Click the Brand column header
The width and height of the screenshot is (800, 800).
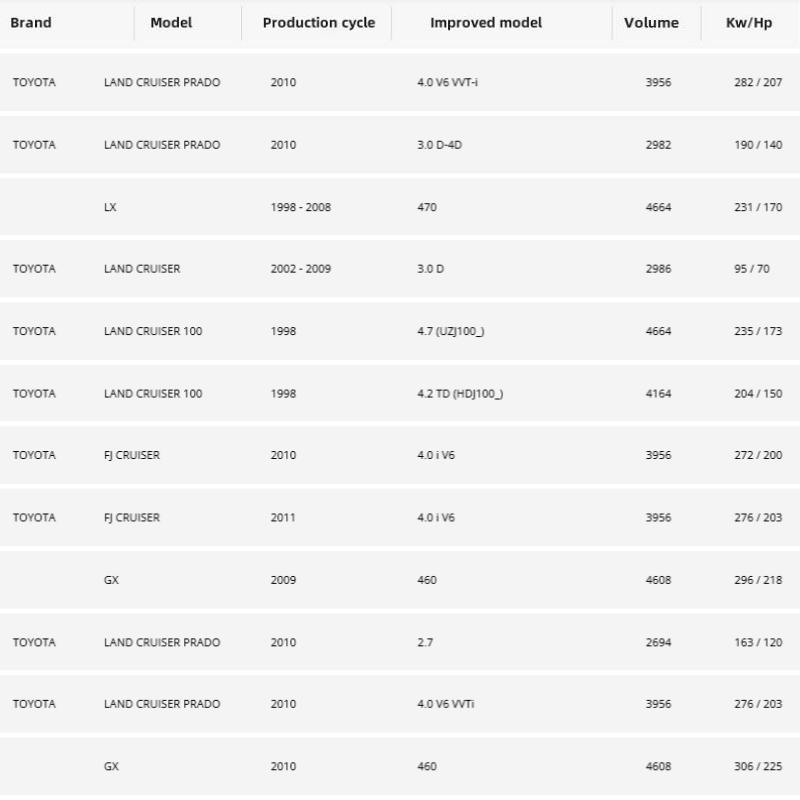[x=31, y=23]
